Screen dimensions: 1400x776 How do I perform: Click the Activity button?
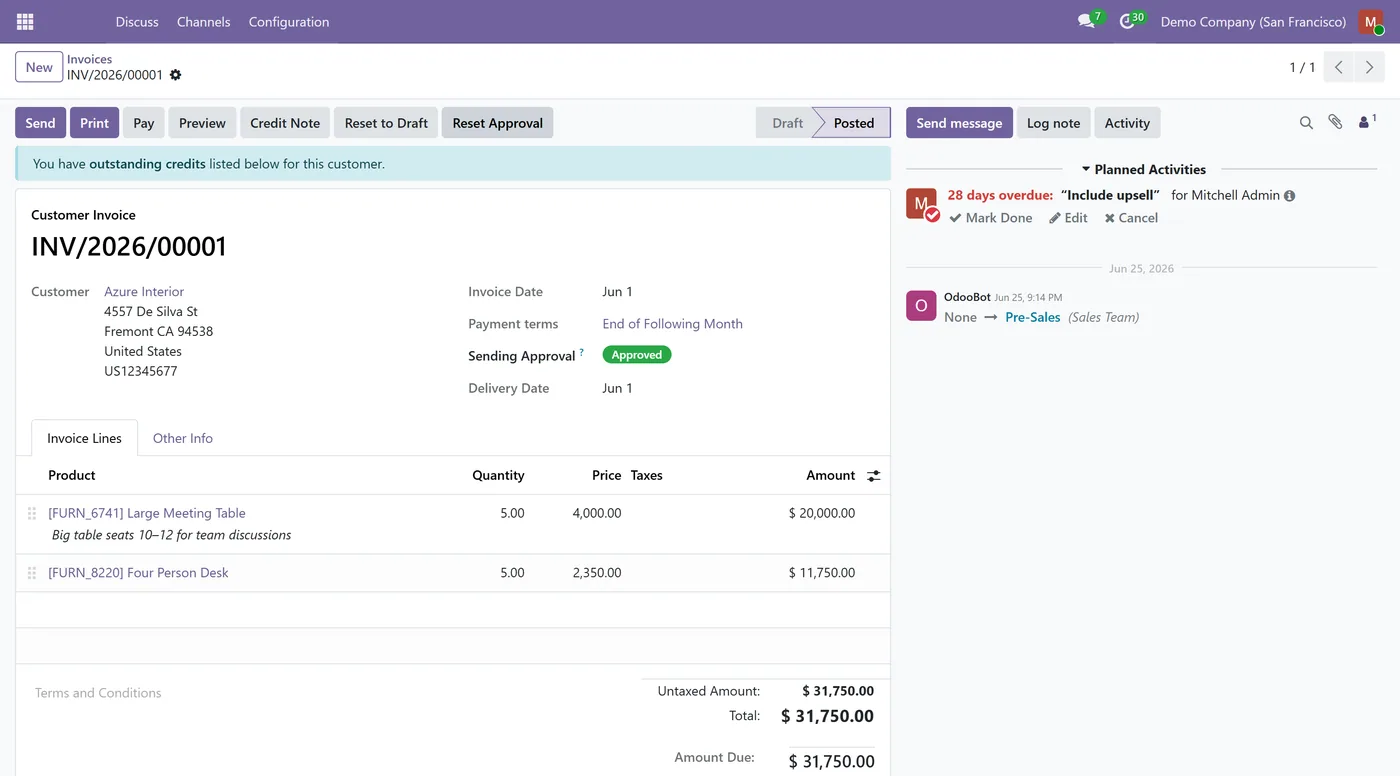point(1127,123)
